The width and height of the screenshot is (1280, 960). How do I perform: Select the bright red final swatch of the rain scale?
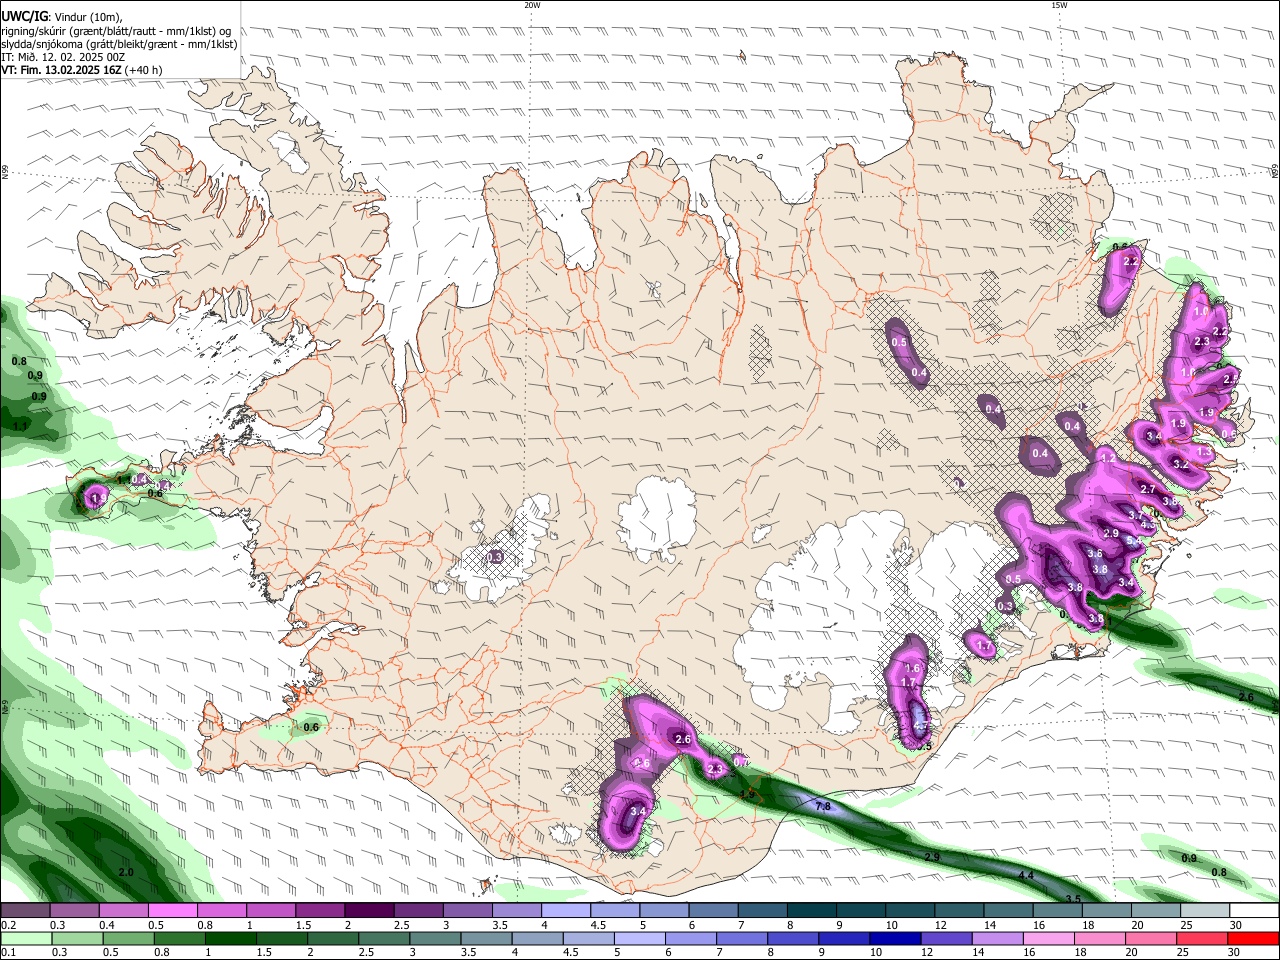(x=1253, y=938)
